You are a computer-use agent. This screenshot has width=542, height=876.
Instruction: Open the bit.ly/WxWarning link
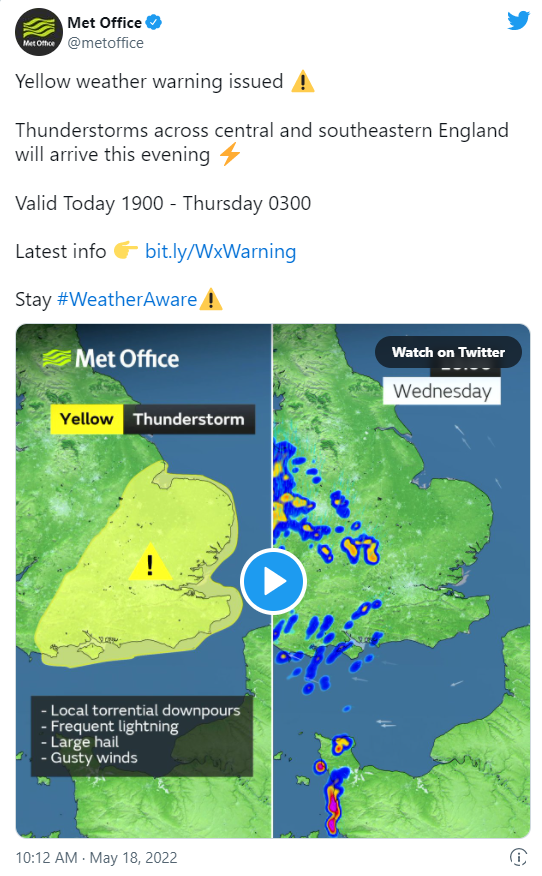220,251
